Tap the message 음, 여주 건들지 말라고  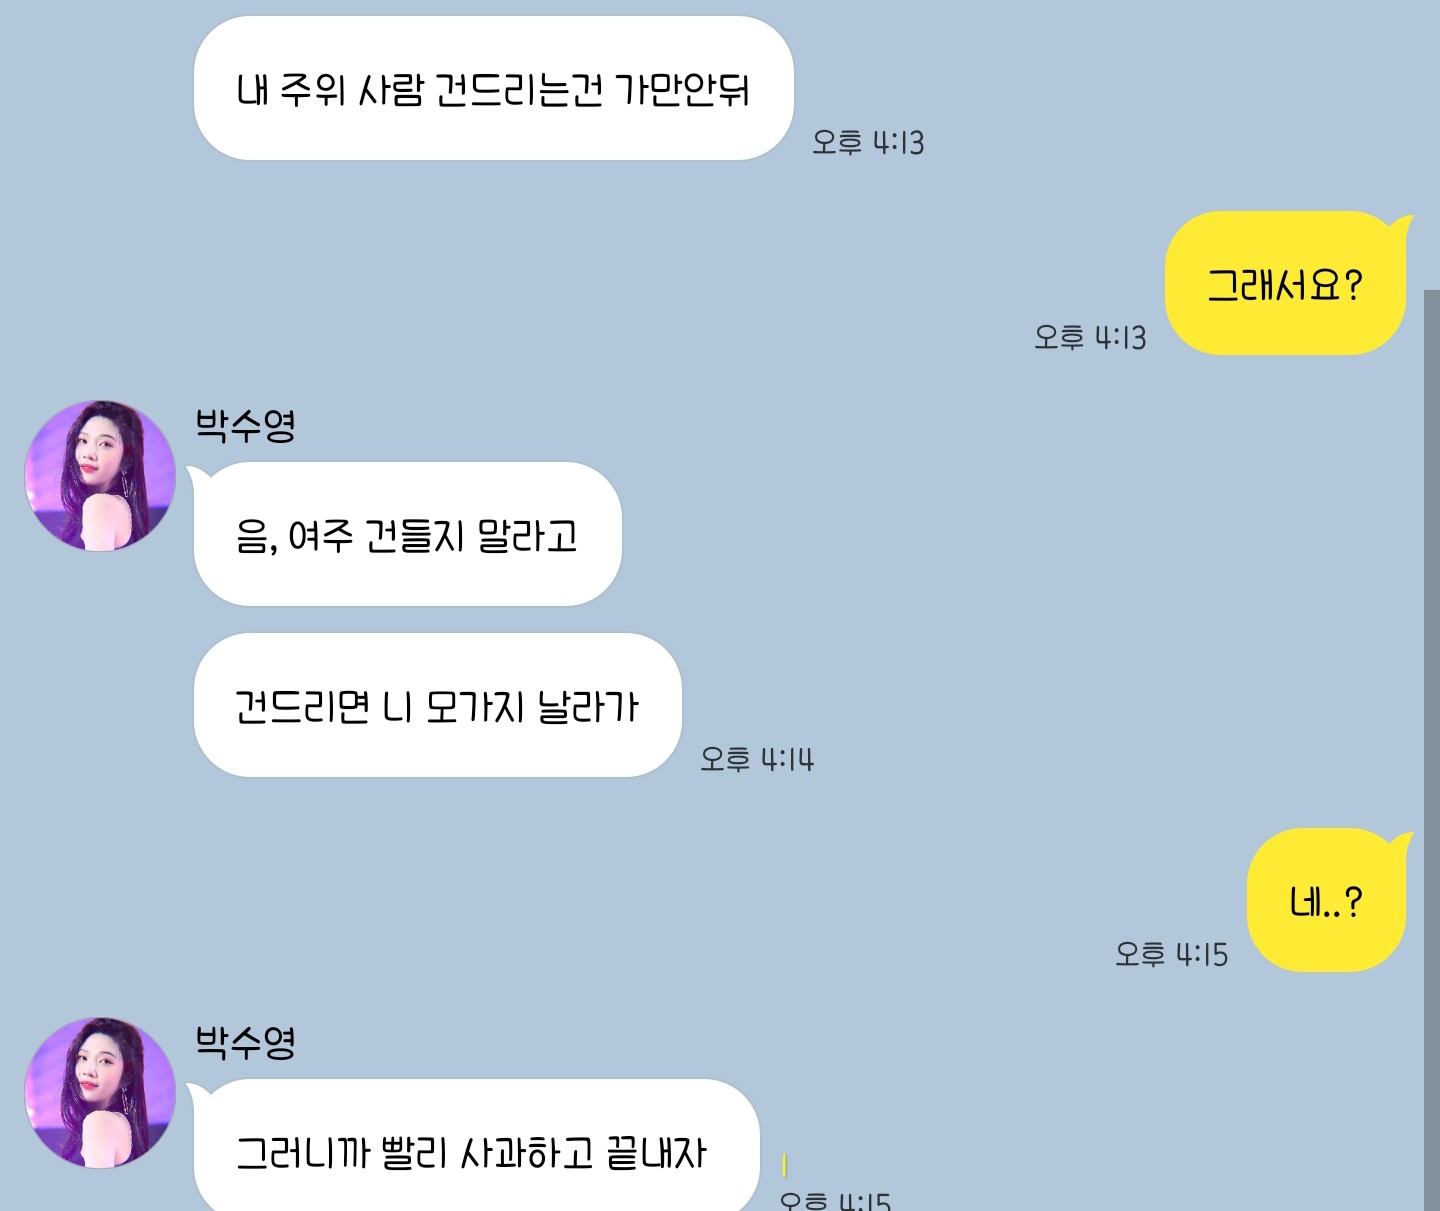pyautogui.click(x=407, y=534)
